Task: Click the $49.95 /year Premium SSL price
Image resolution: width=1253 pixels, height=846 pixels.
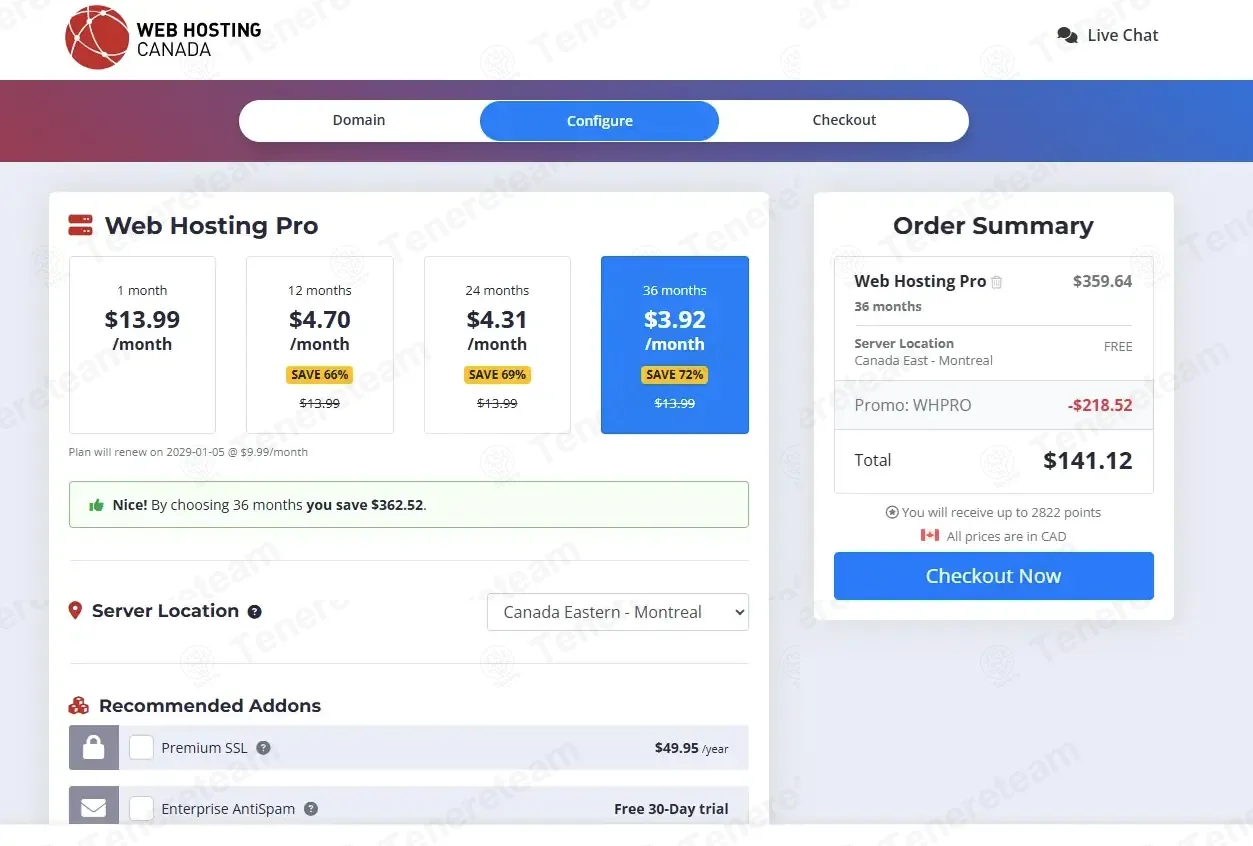Action: click(x=692, y=748)
